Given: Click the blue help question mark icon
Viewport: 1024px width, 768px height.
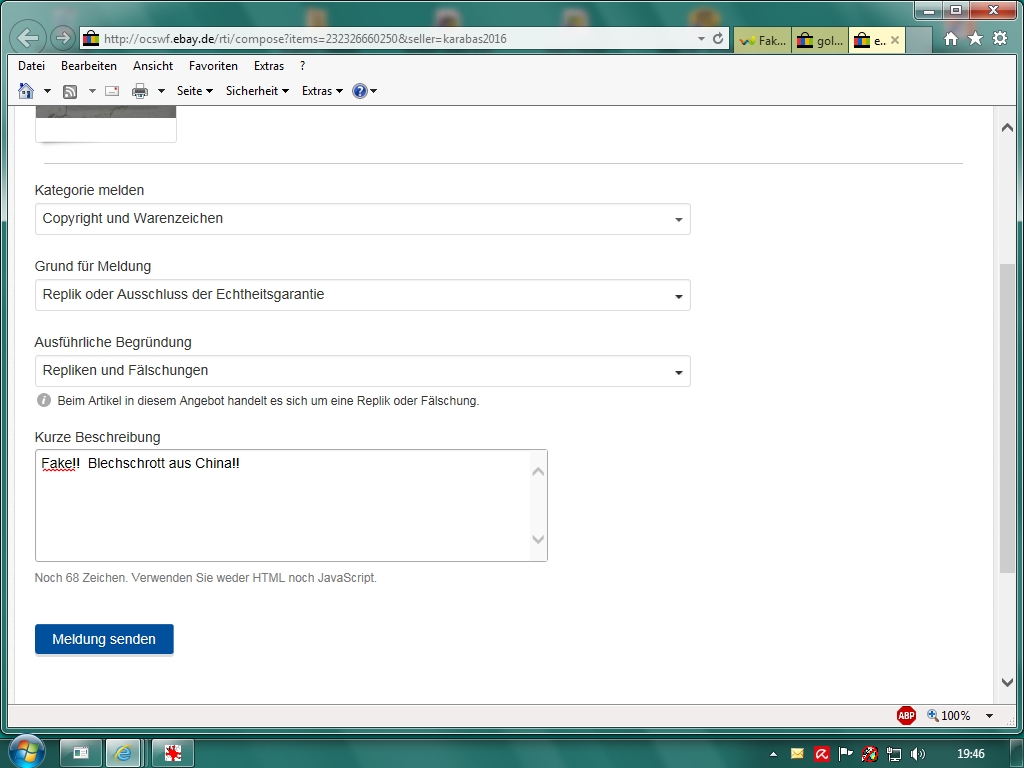Looking at the screenshot, I should (x=360, y=91).
